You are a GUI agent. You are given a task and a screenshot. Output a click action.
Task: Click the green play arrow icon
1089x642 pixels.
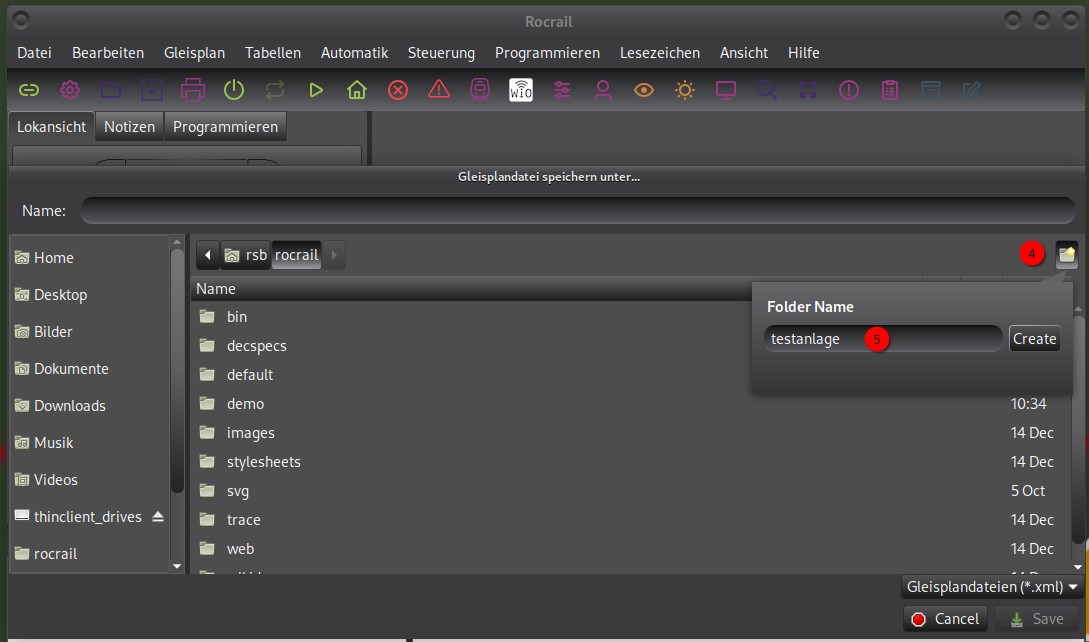(x=316, y=90)
